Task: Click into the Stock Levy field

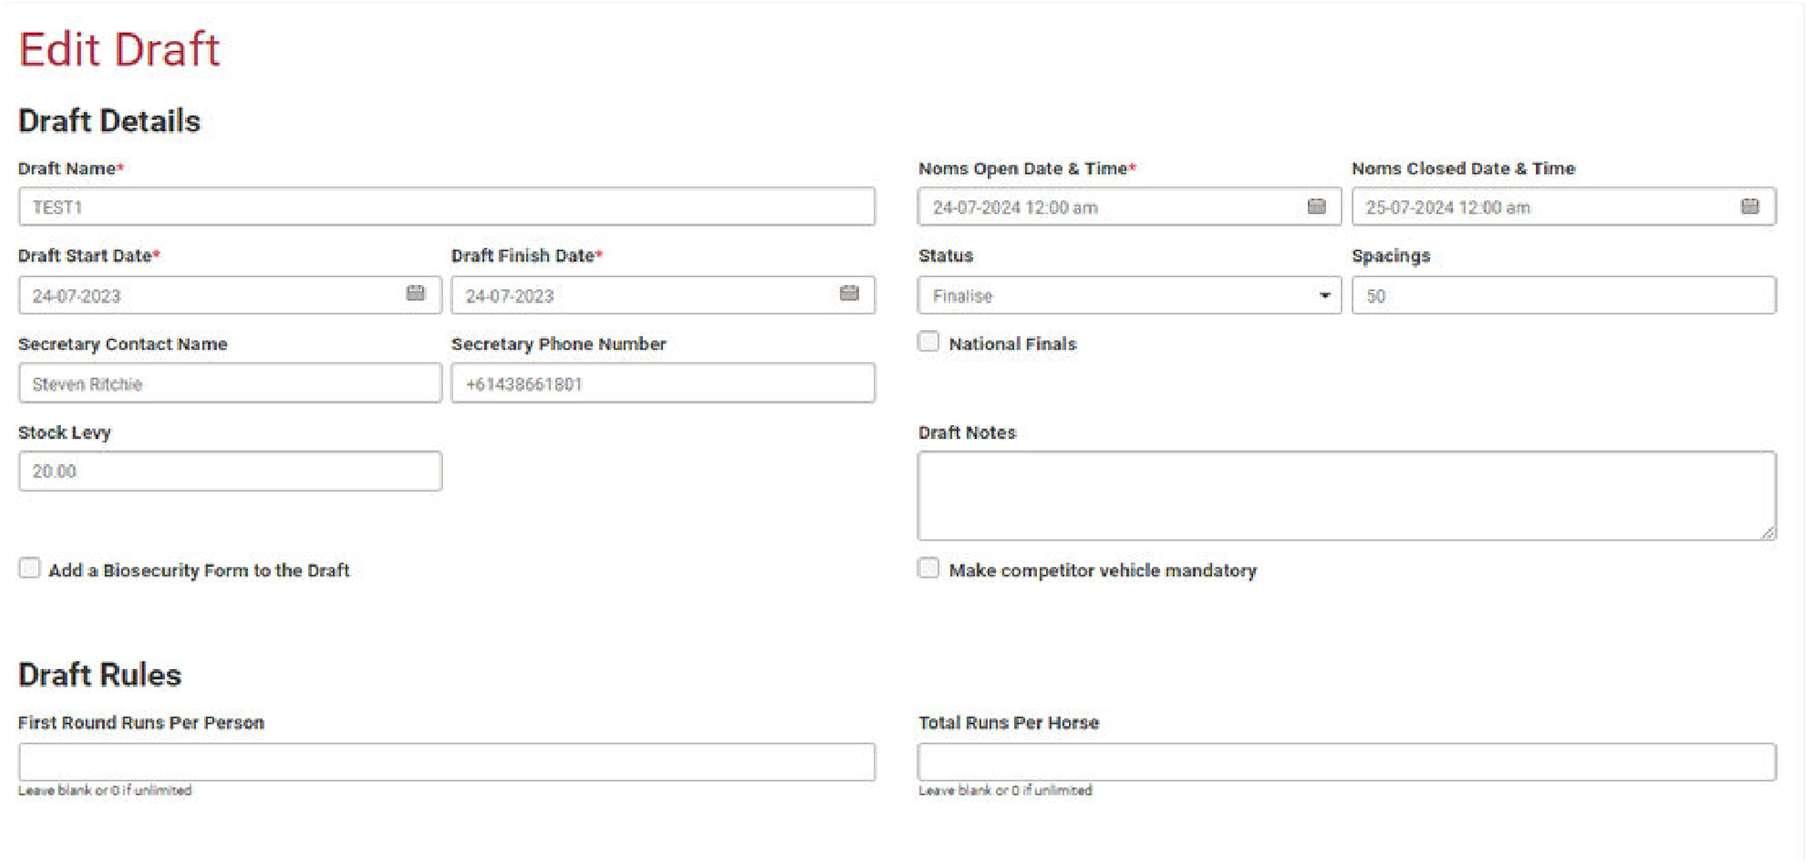Action: click(229, 471)
